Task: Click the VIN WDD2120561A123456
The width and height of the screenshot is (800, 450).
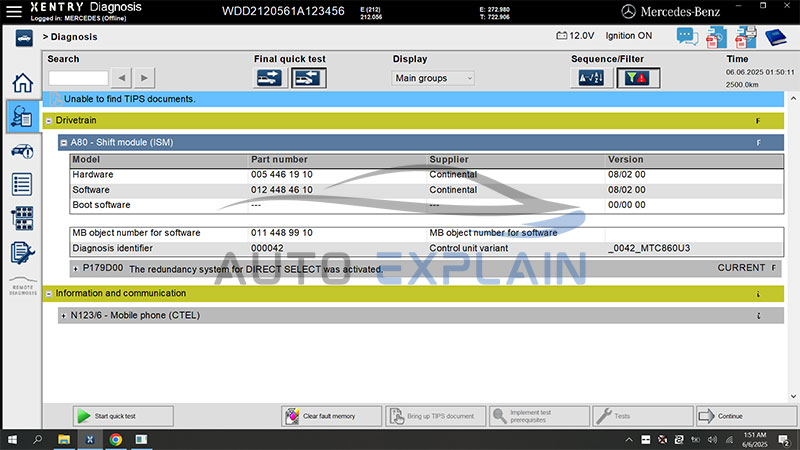Action: (283, 11)
